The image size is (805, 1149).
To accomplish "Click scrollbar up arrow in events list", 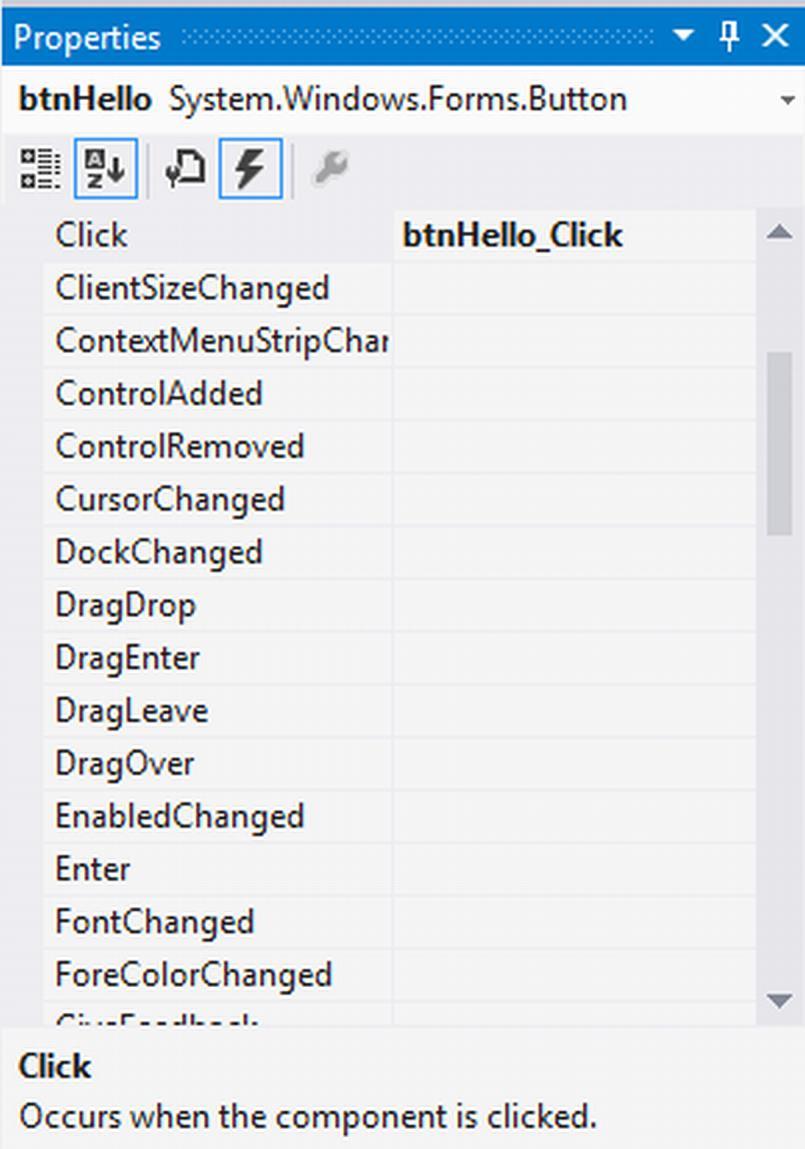I will [x=779, y=233].
